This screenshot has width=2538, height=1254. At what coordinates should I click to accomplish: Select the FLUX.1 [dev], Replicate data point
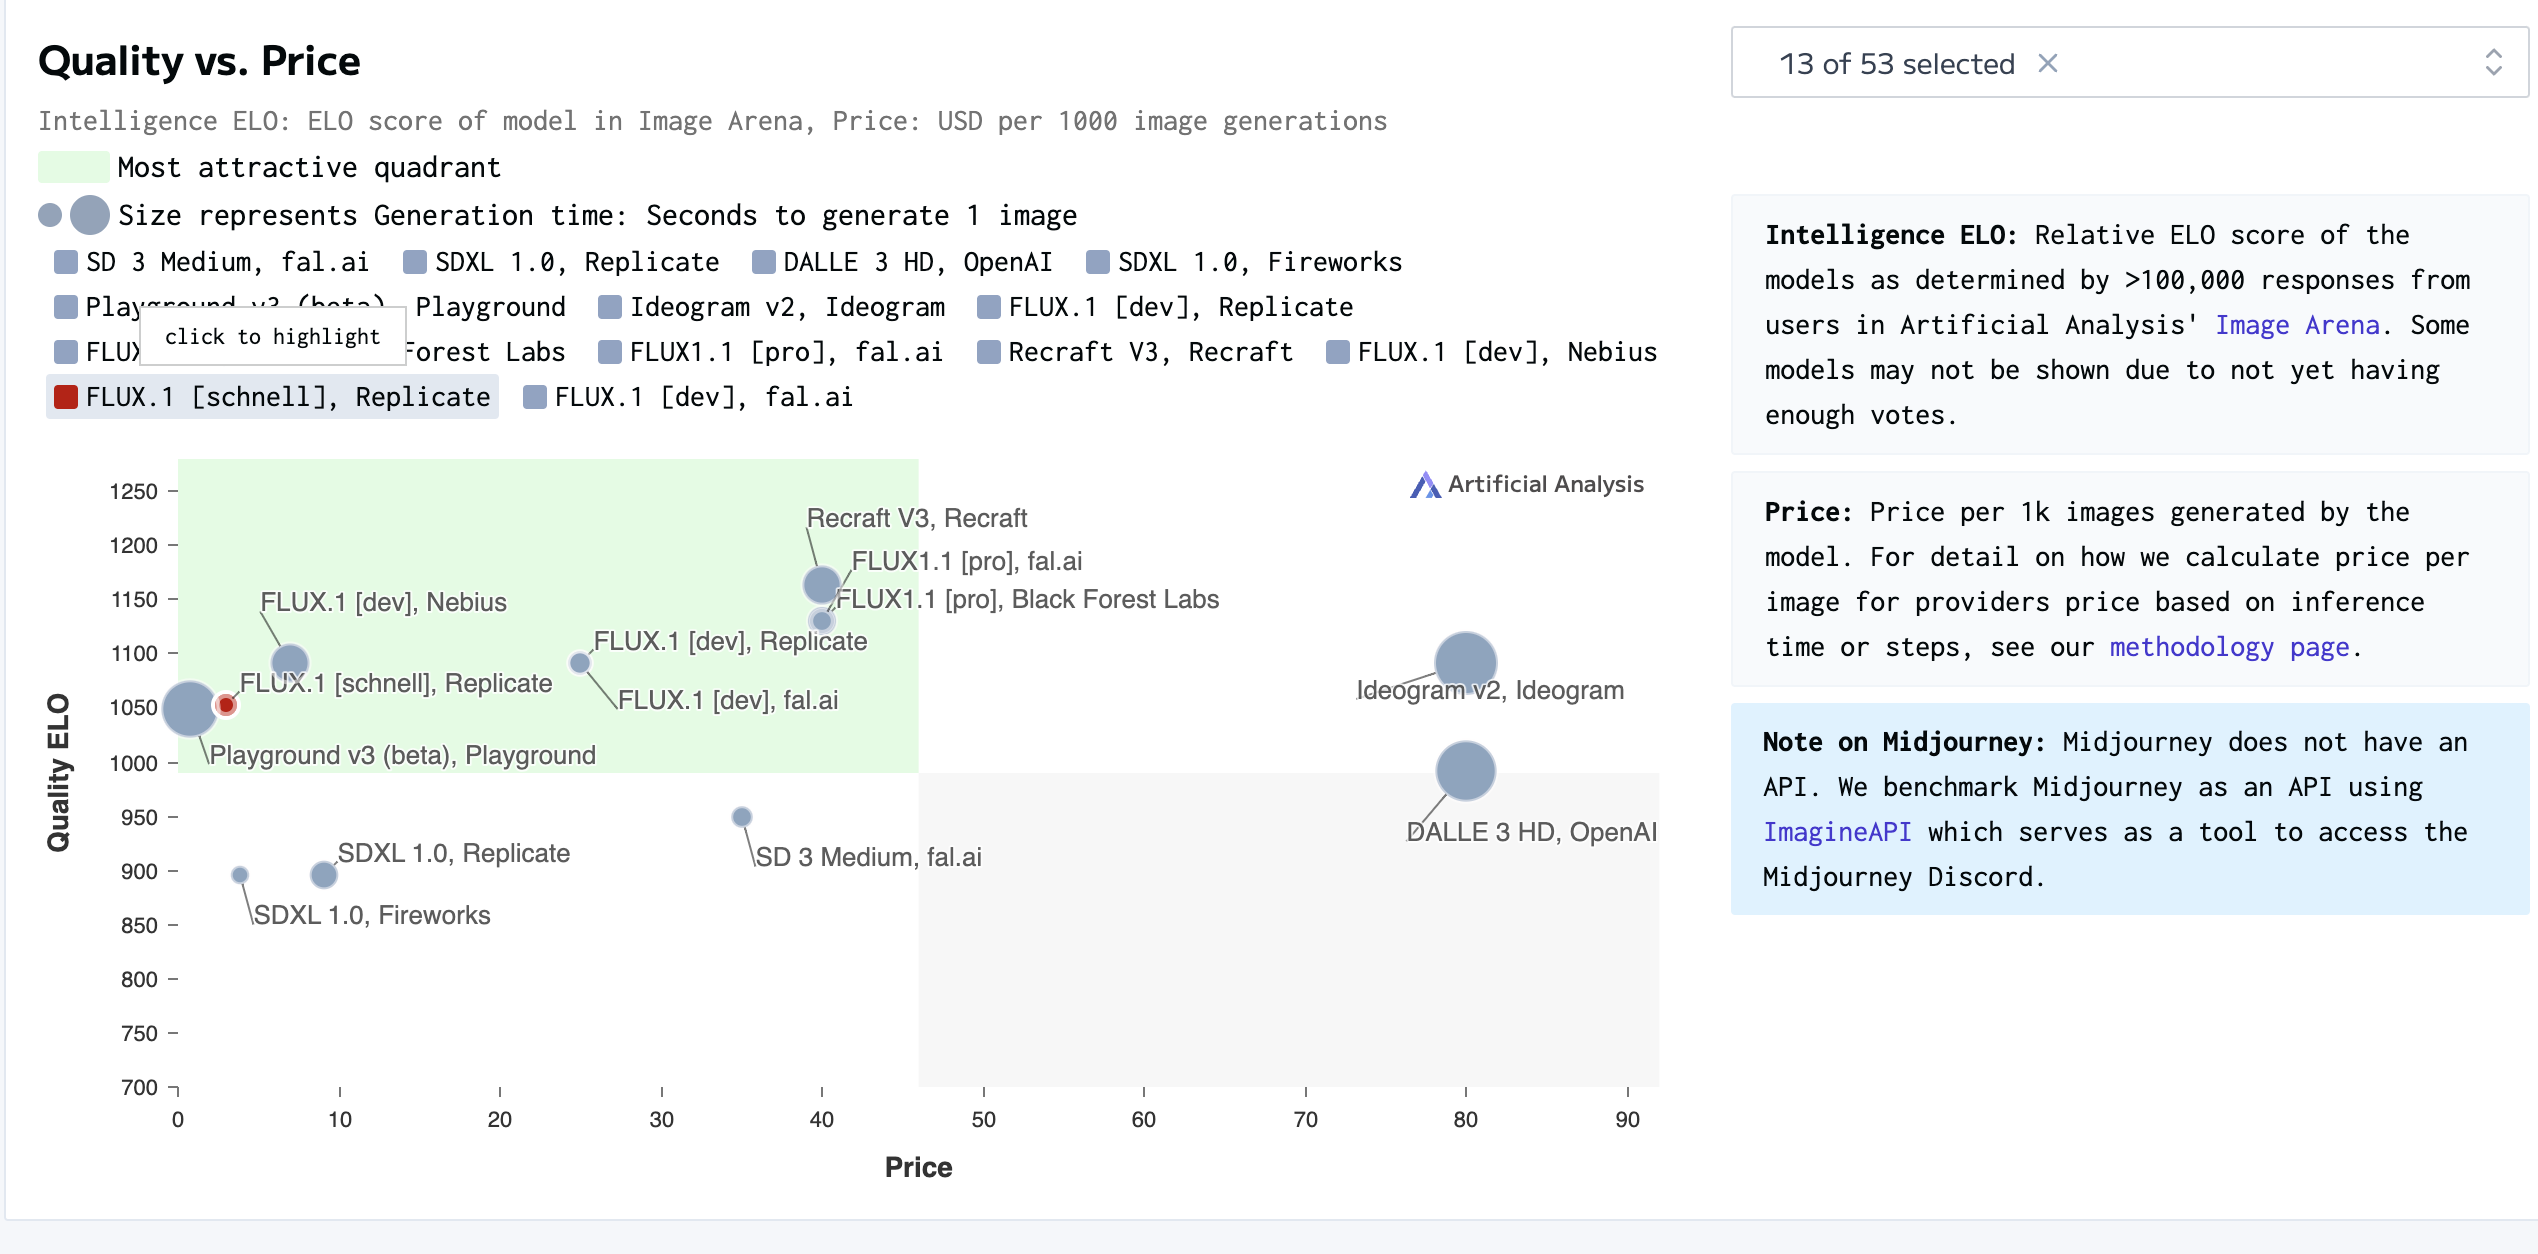(579, 662)
